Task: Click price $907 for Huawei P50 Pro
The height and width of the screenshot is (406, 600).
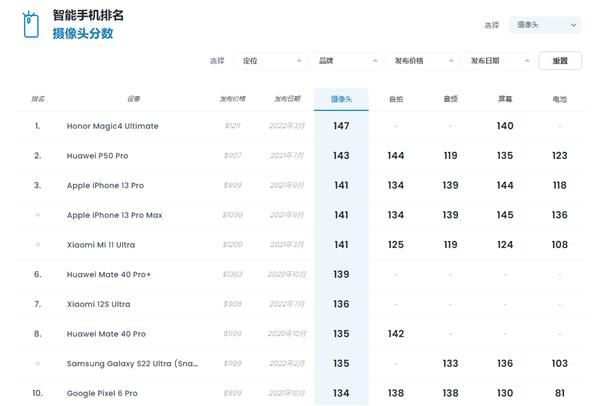Action: click(x=232, y=156)
